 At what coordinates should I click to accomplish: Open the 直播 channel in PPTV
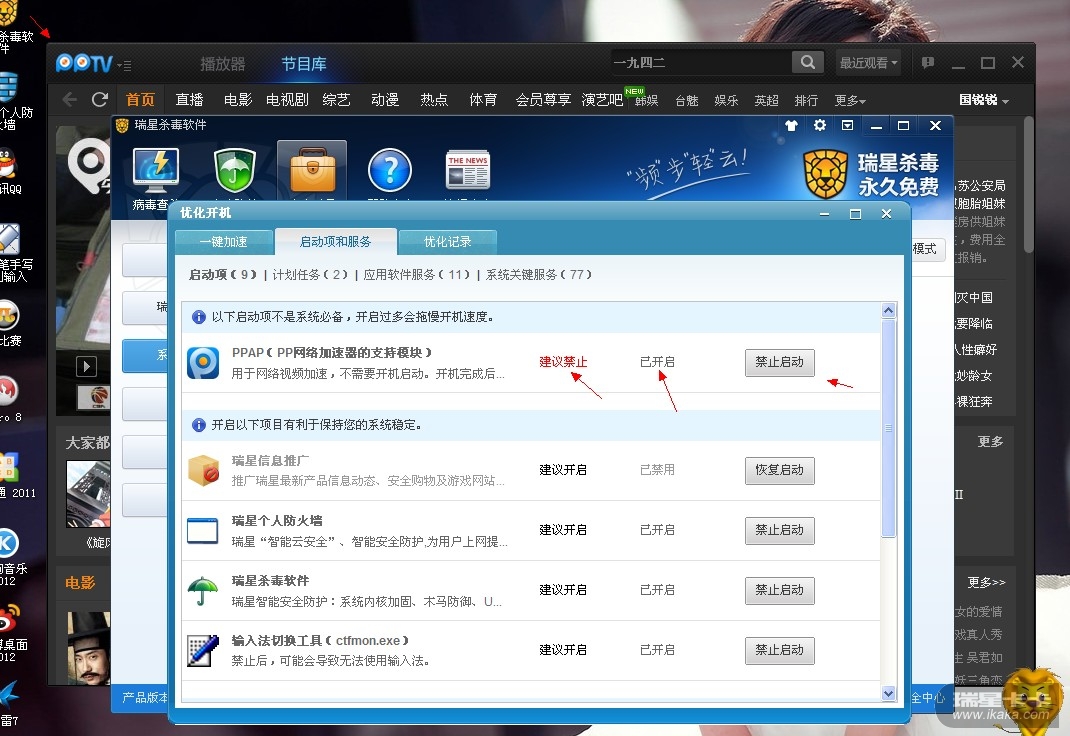pos(189,100)
